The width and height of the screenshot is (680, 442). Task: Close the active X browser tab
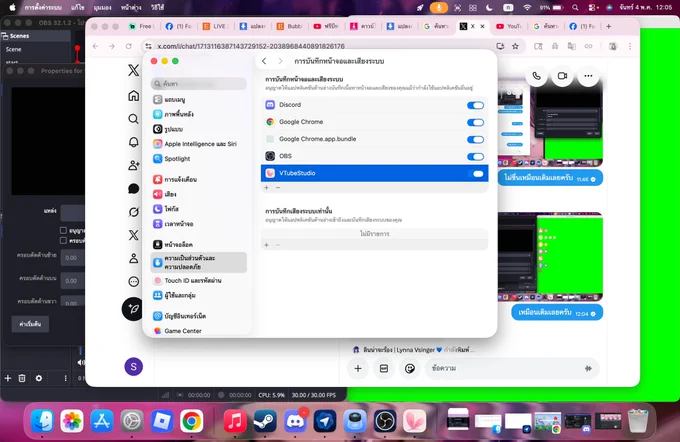(482, 26)
